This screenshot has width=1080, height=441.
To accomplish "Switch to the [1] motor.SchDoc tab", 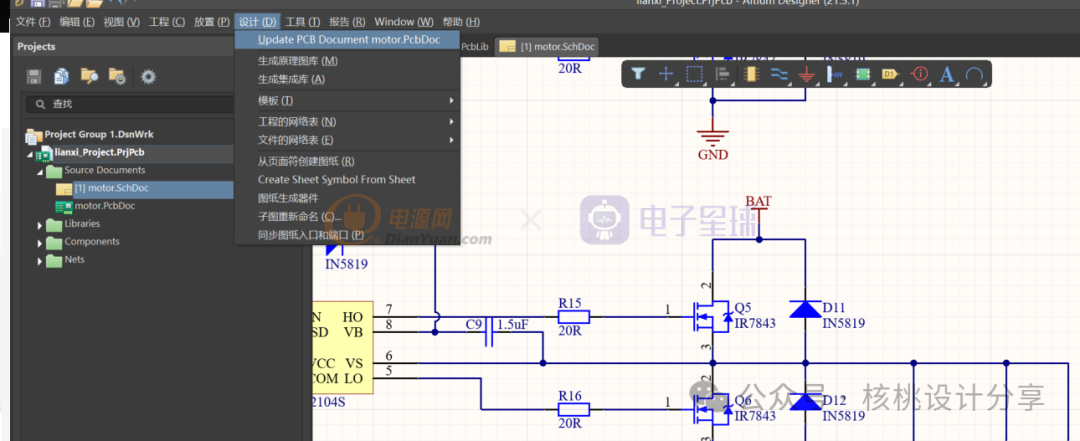I will click(549, 47).
